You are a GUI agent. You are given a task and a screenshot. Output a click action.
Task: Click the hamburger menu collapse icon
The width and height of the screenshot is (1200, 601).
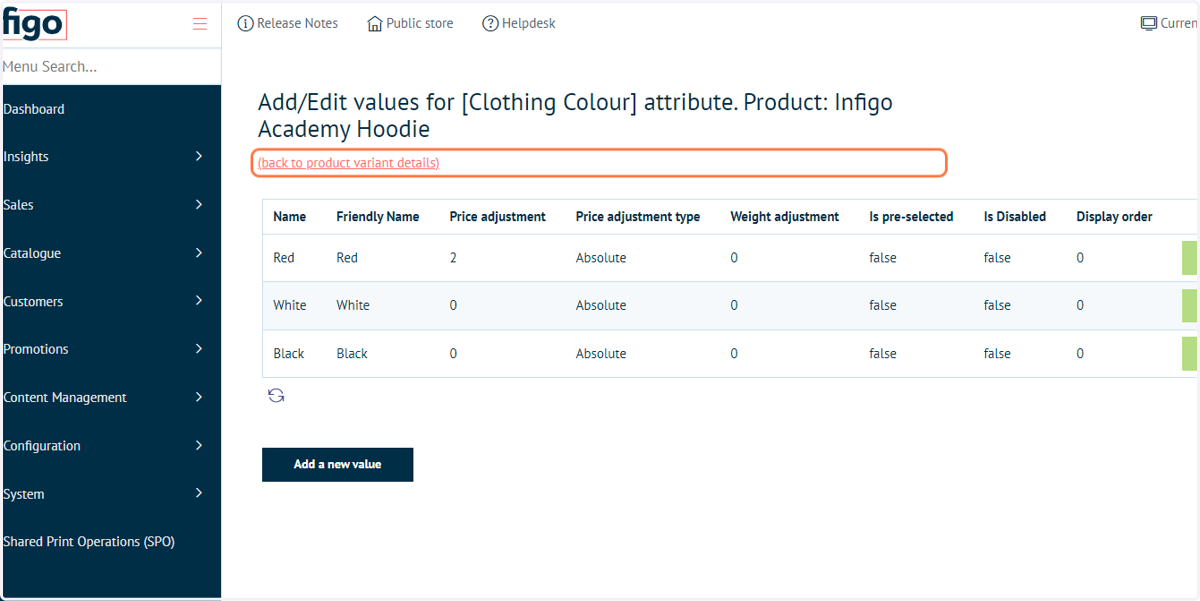click(200, 24)
